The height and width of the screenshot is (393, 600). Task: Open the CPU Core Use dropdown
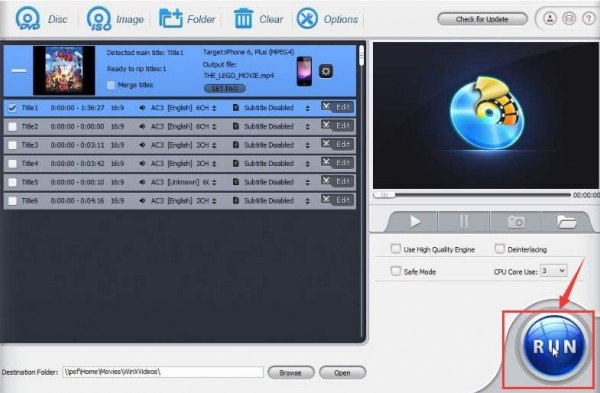pyautogui.click(x=553, y=271)
